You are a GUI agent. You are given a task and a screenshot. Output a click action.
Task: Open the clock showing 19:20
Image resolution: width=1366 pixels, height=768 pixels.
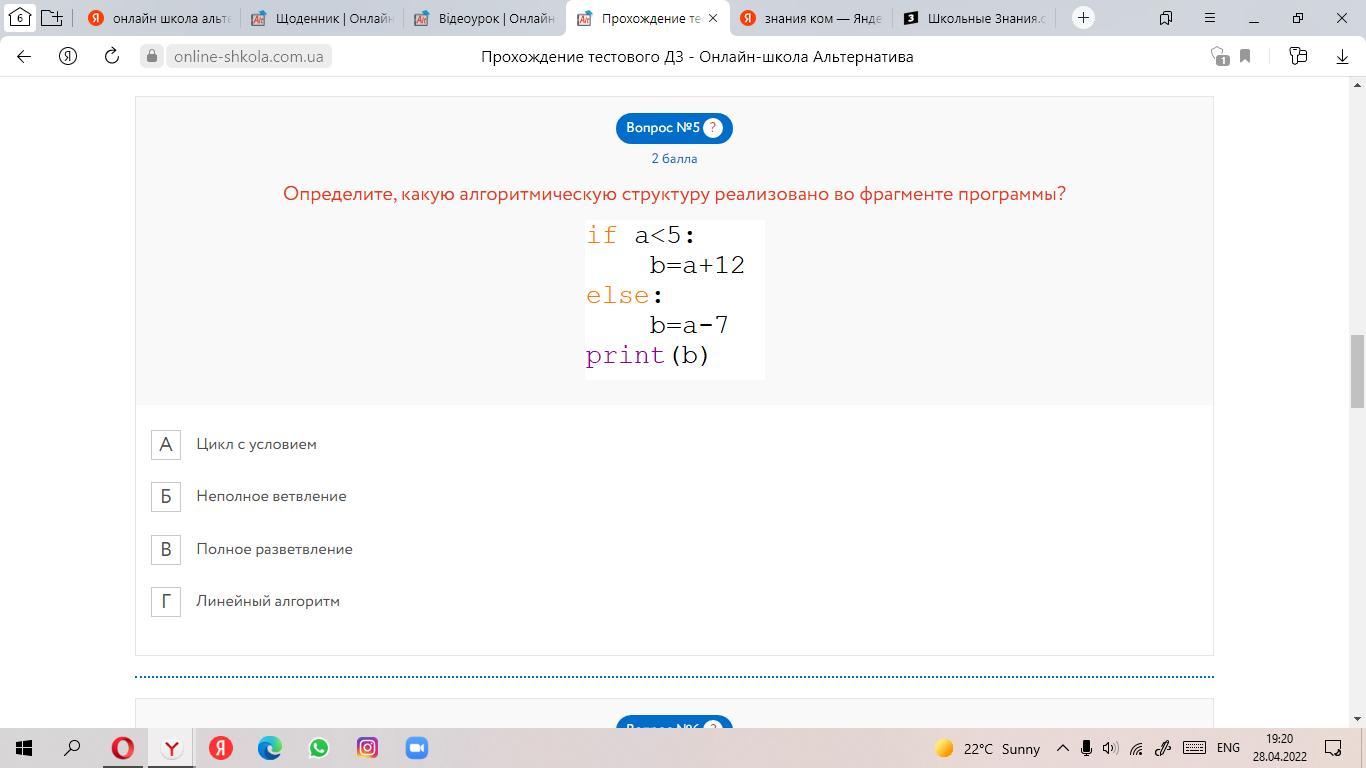click(x=1279, y=748)
